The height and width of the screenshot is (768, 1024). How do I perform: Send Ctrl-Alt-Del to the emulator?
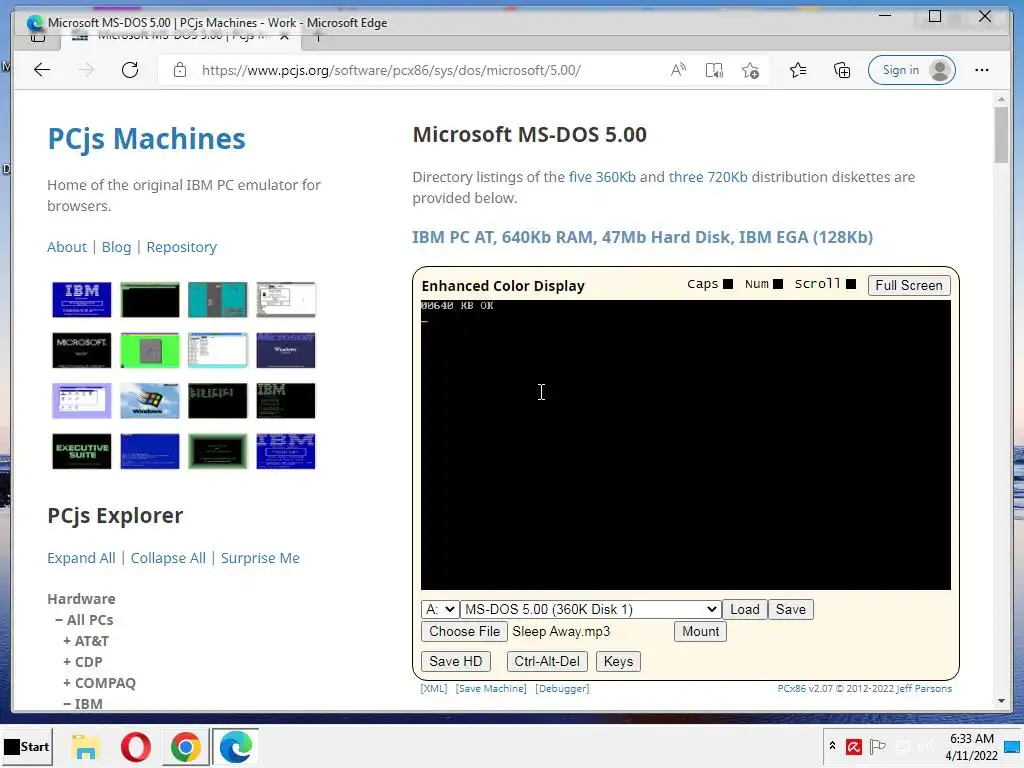pyautogui.click(x=547, y=662)
